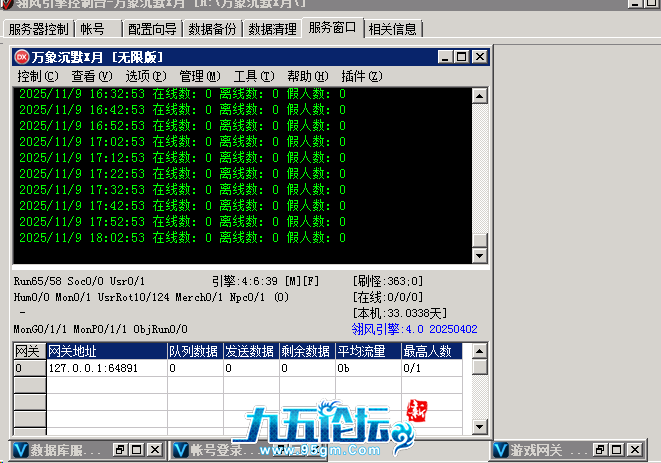The width and height of the screenshot is (661, 463).
Task: Click gateway table scrollbar up arrow
Action: tap(479, 351)
